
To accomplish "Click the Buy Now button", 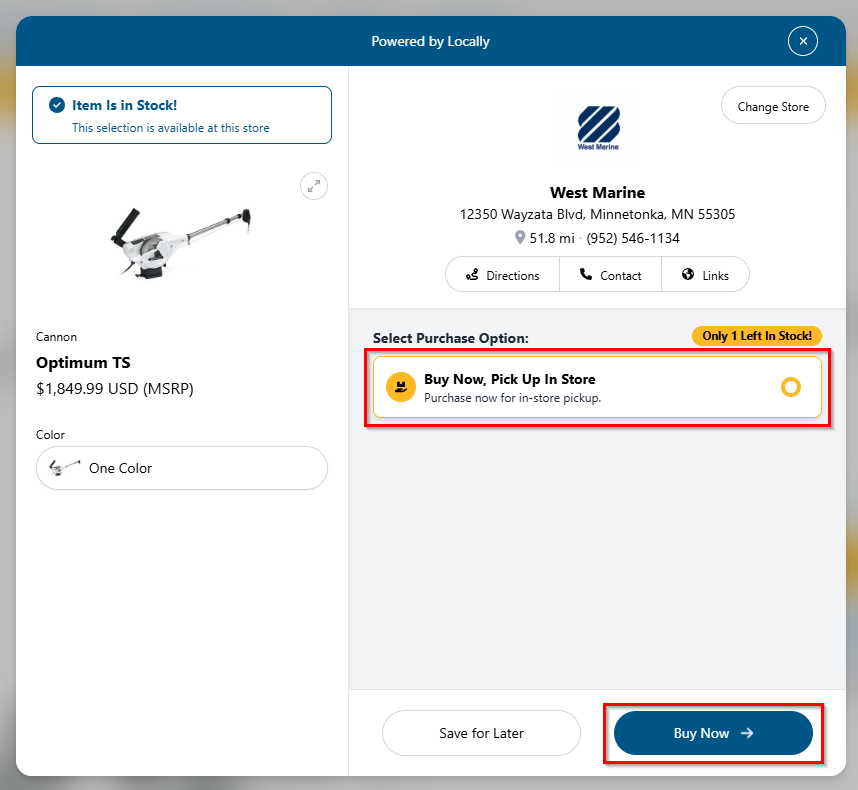I will click(713, 733).
